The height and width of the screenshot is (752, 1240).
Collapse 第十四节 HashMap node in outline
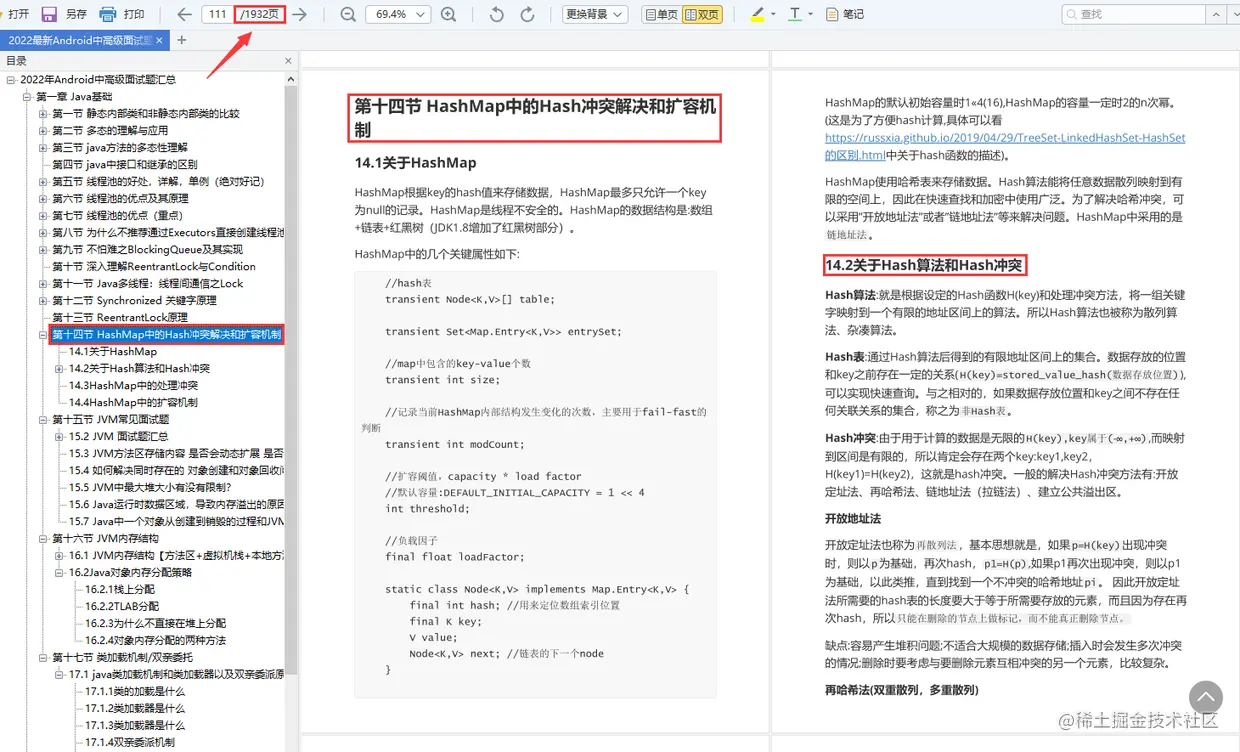[x=43, y=334]
